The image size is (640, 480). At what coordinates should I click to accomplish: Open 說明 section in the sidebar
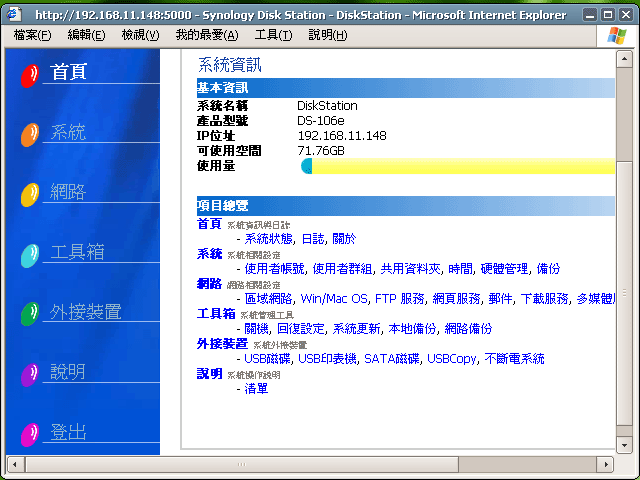pos(68,371)
